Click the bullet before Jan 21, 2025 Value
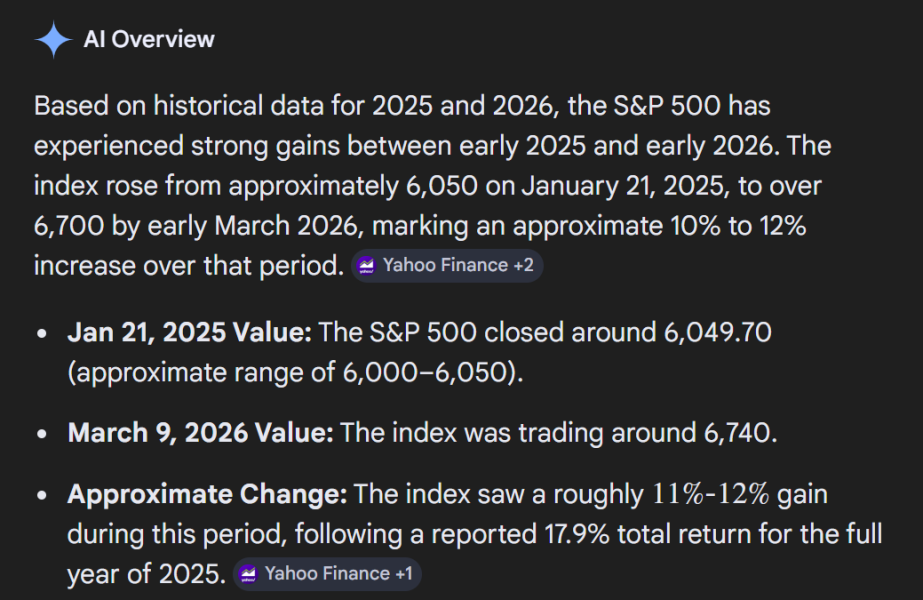Image resolution: width=923 pixels, height=600 pixels. click(42, 334)
